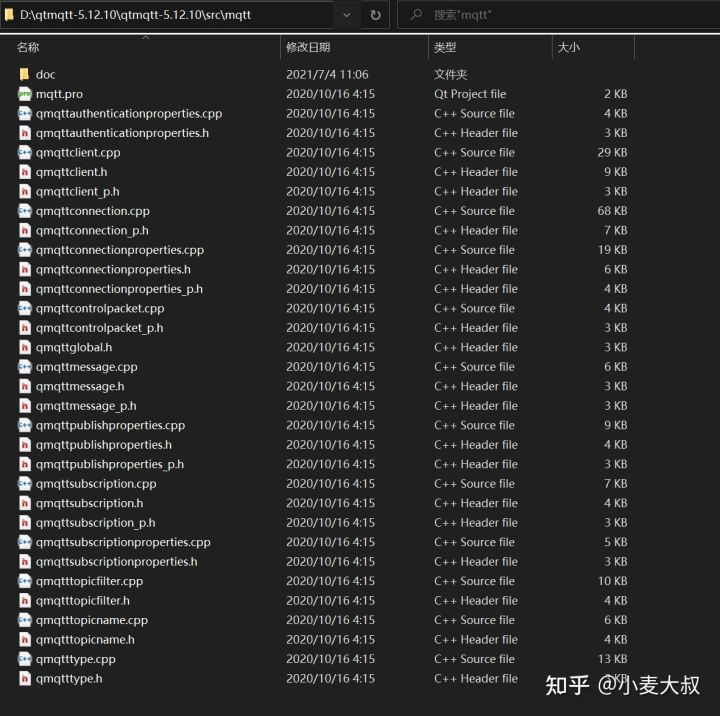Select the file name qmqttcontrolpacket_p.h
720x716 pixels.
tap(100, 328)
